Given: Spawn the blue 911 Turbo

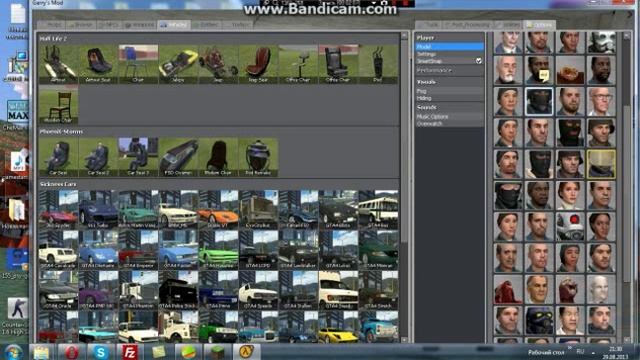Looking at the screenshot, I should tap(98, 209).
